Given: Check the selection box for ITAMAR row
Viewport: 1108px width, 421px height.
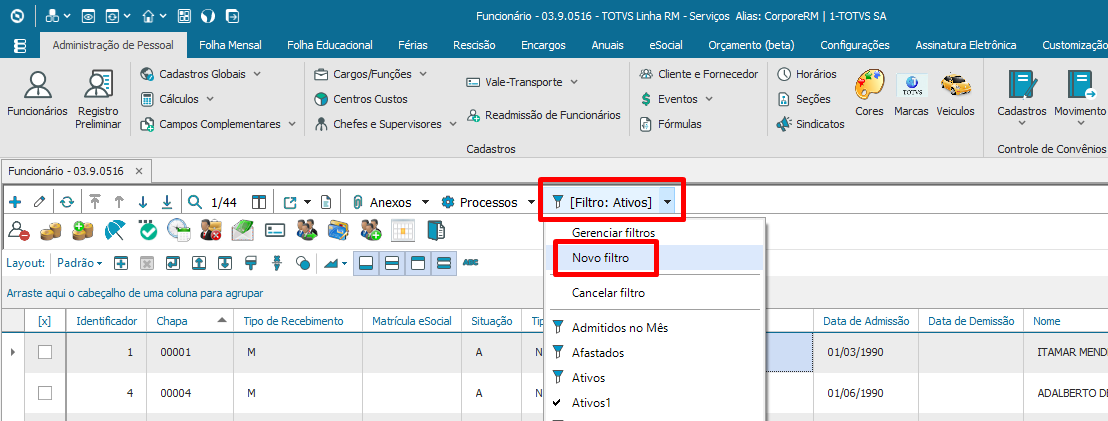Looking at the screenshot, I should click(45, 352).
